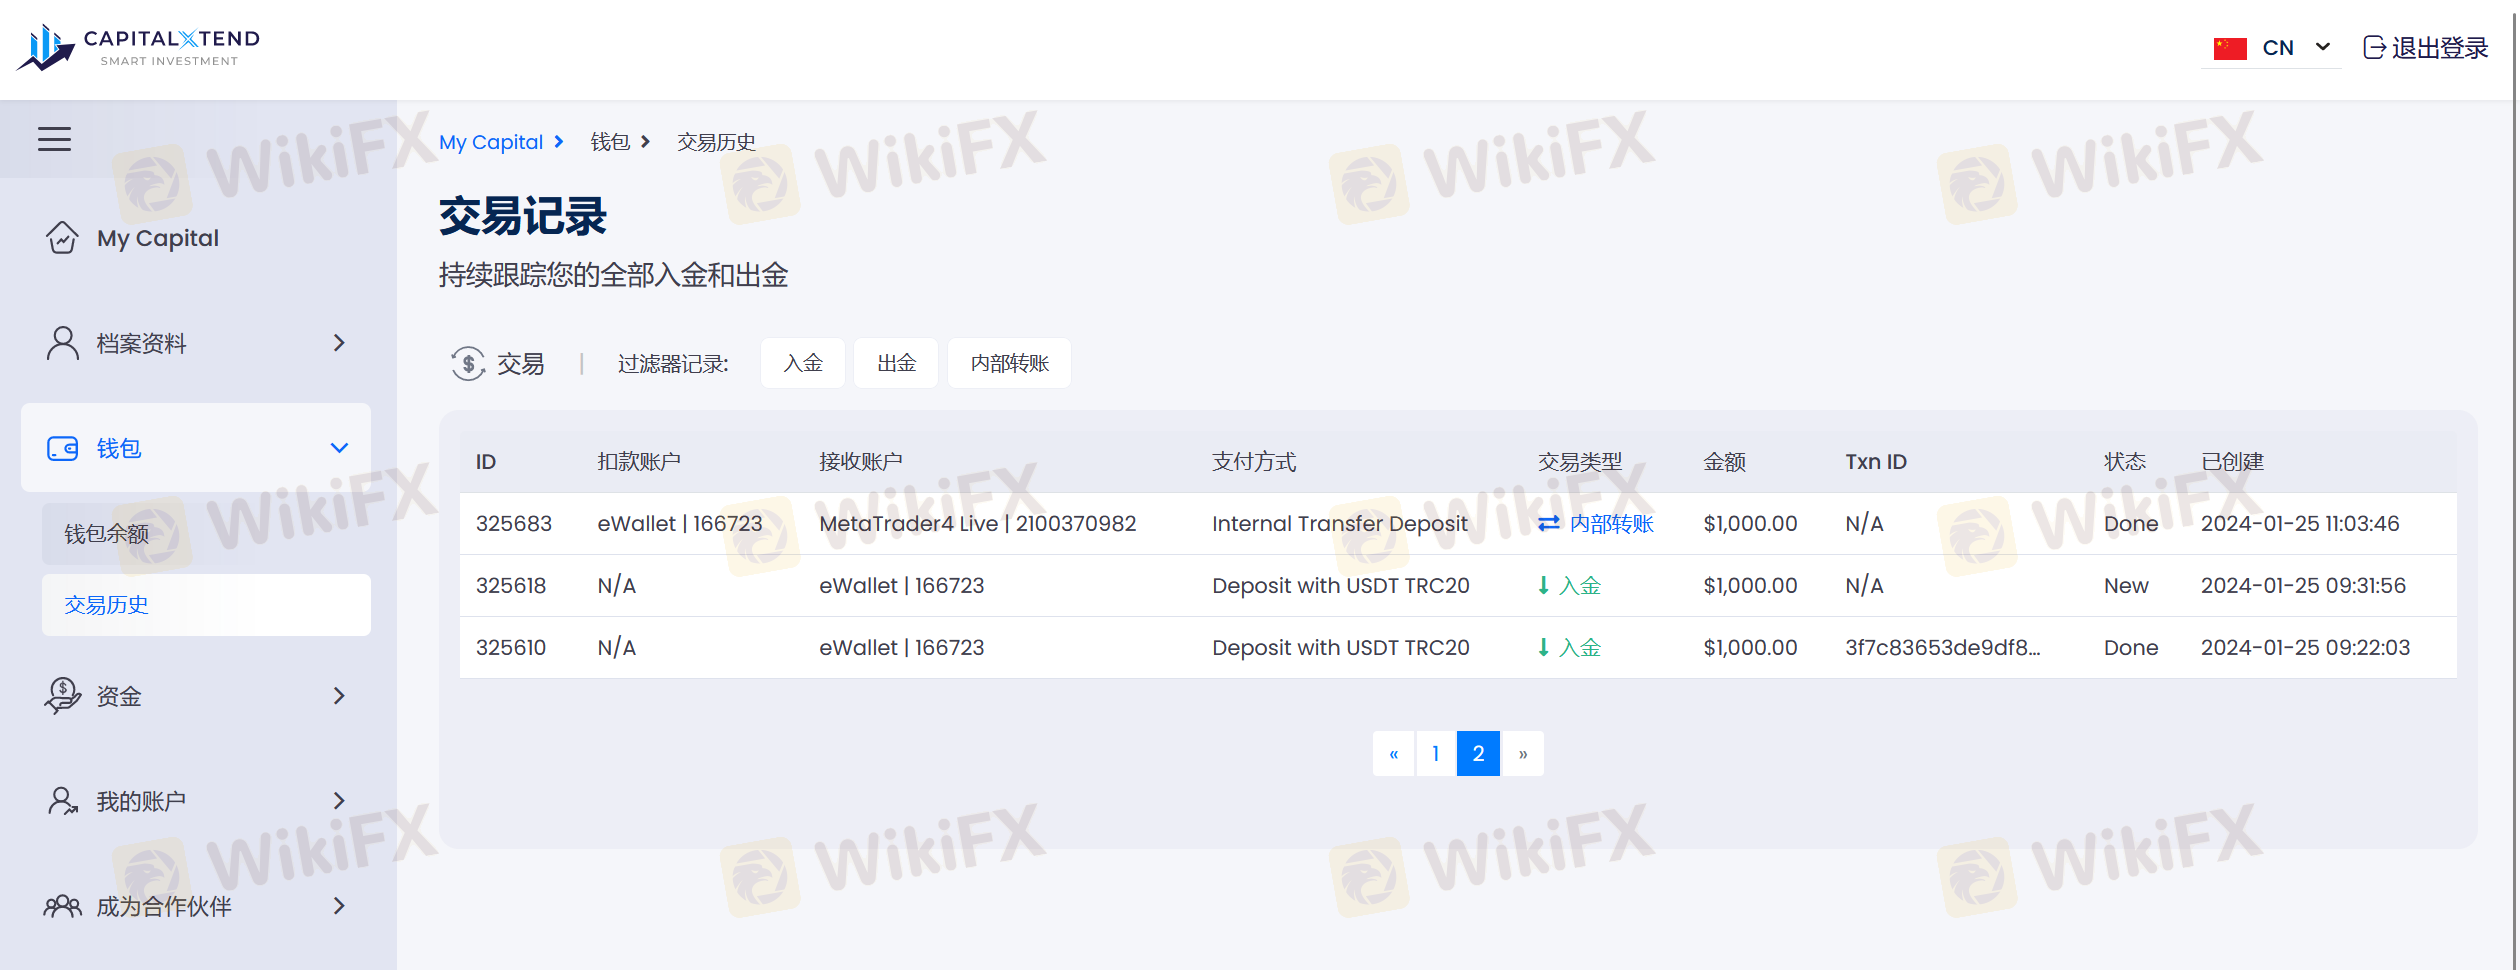Image resolution: width=2520 pixels, height=970 pixels.
Task: Click transaction ID 325683
Action: click(514, 523)
